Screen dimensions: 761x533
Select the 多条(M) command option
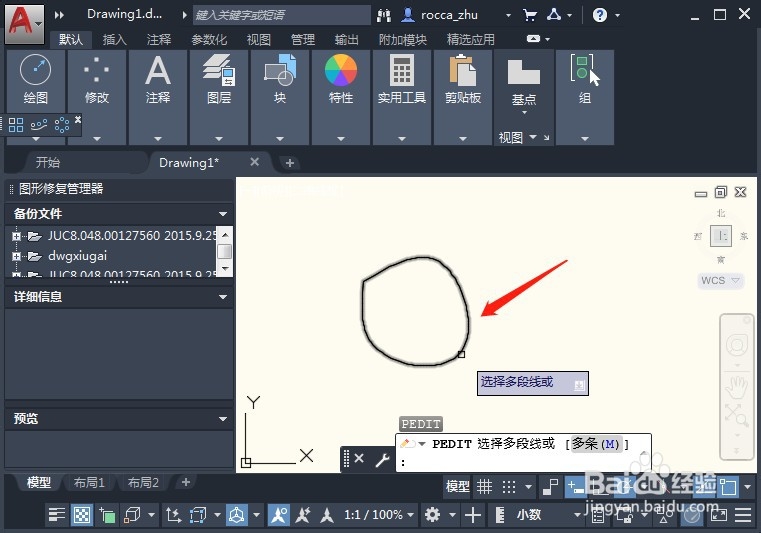pyautogui.click(x=596, y=444)
